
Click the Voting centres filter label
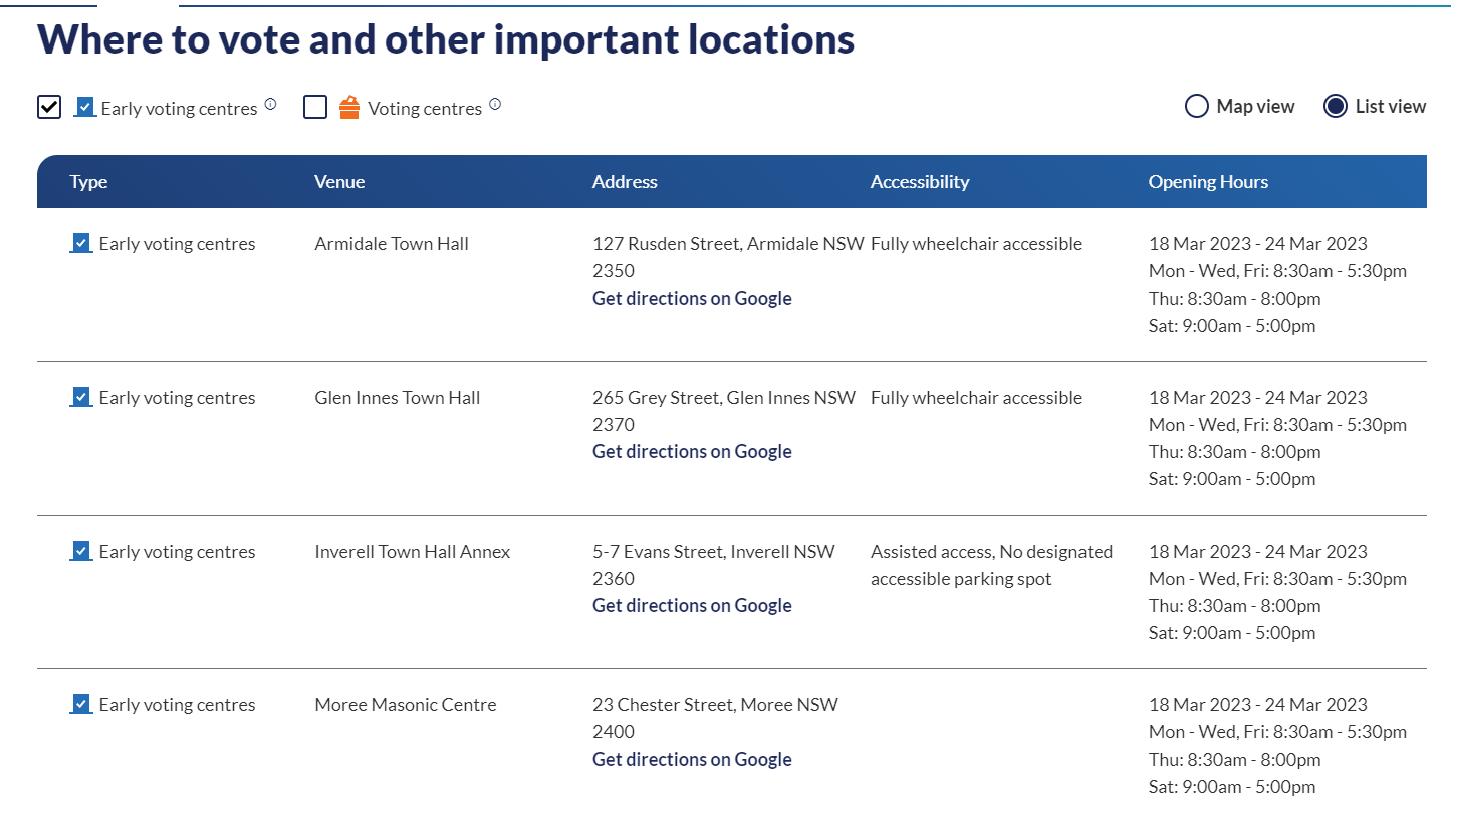pos(425,108)
